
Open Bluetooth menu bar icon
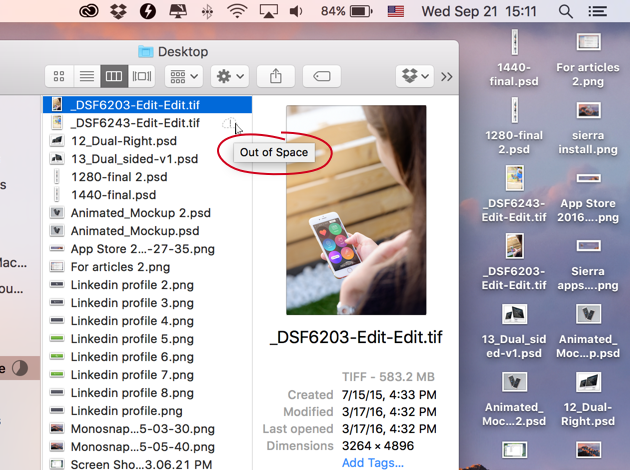(207, 12)
